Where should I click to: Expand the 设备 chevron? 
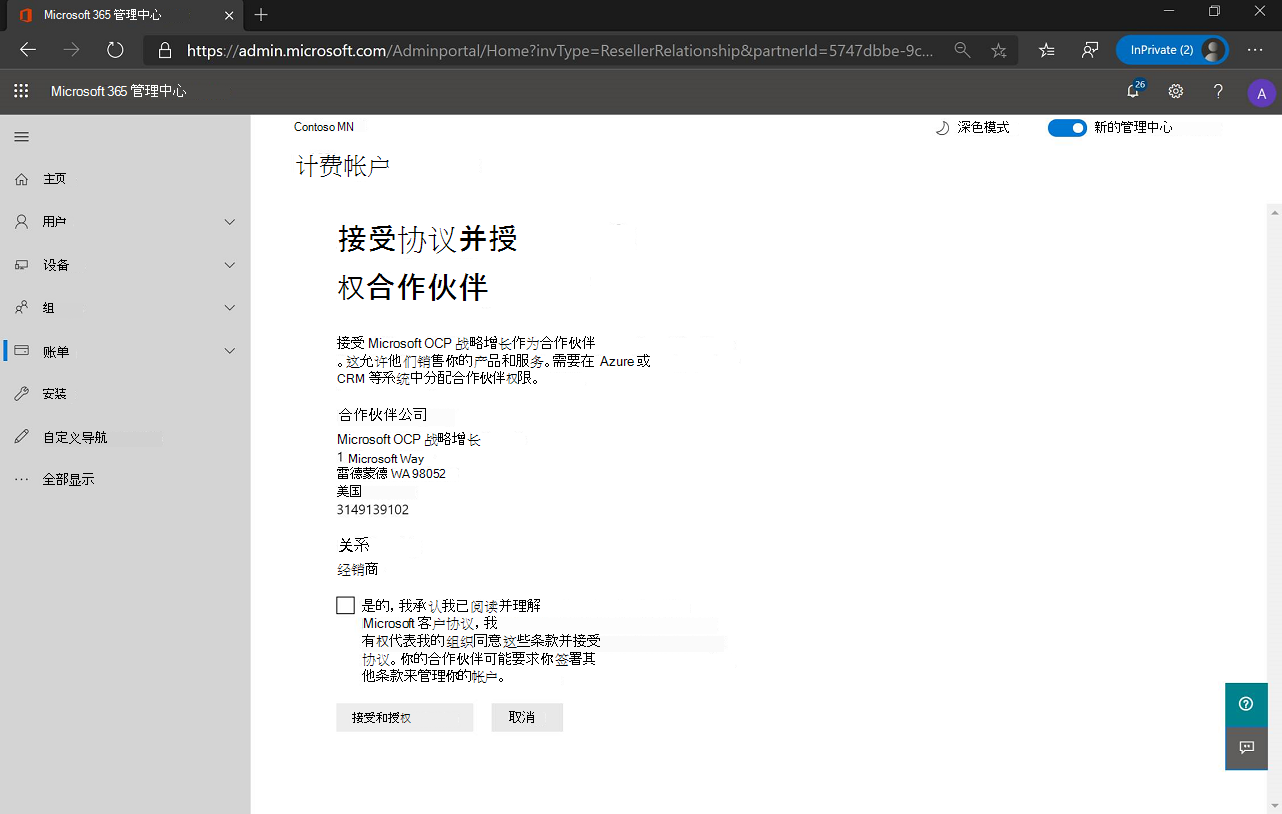click(x=230, y=265)
